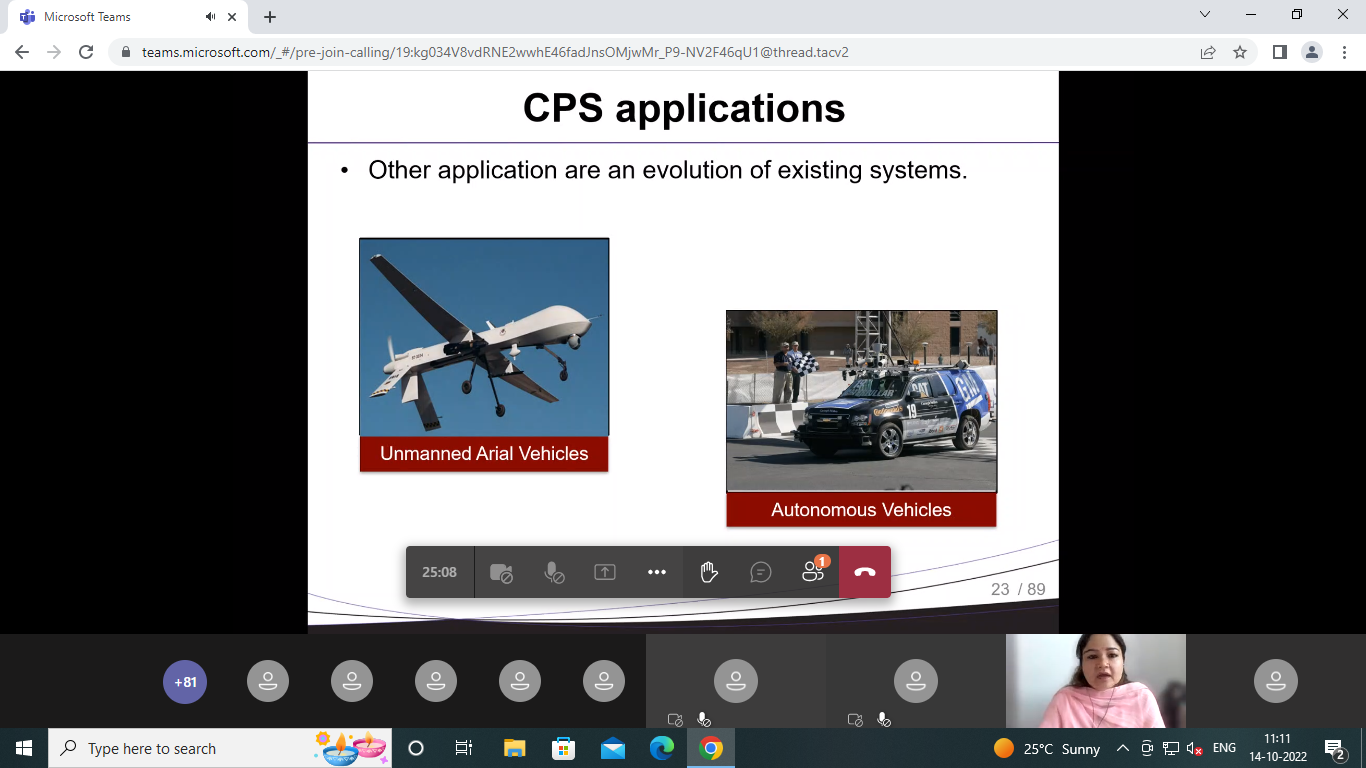Open the Chrome three-dot menu
Image resolution: width=1366 pixels, height=768 pixels.
[1345, 52]
